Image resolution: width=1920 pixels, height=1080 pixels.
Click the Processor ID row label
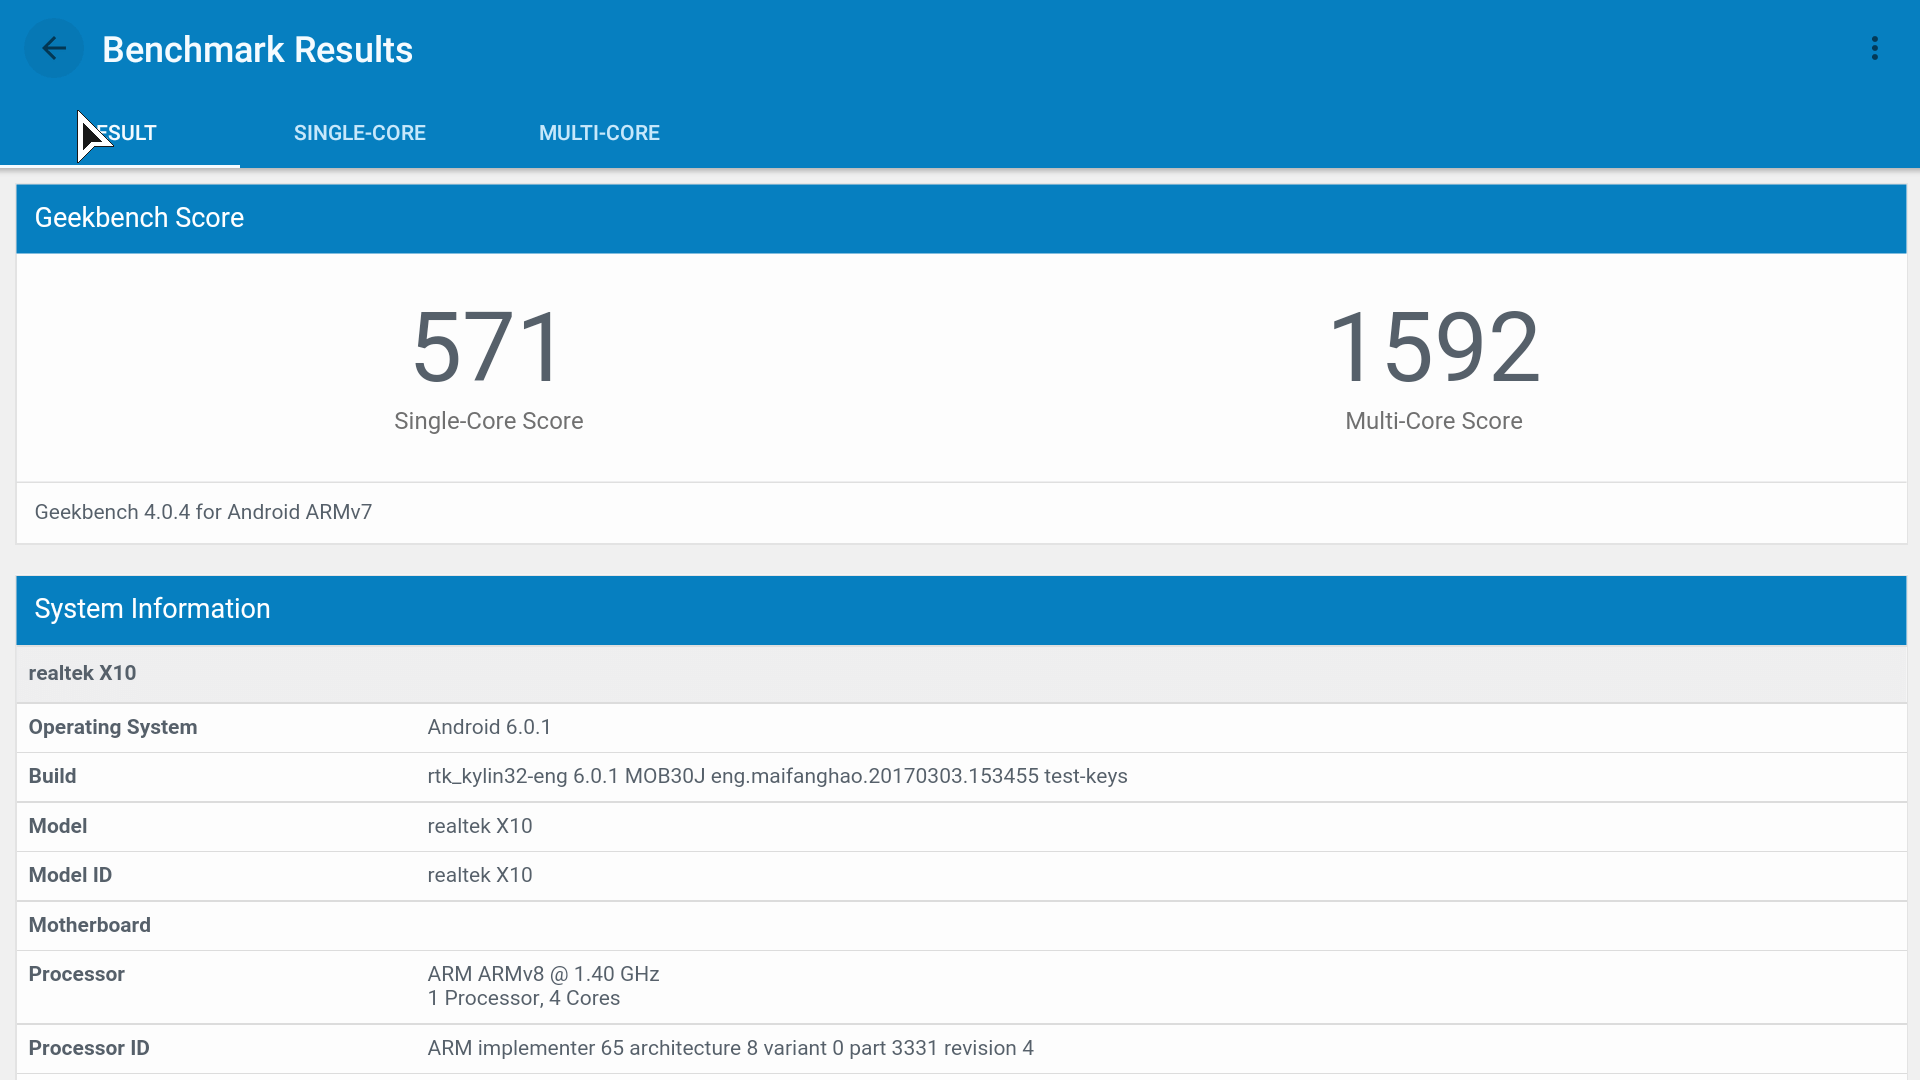[89, 1048]
